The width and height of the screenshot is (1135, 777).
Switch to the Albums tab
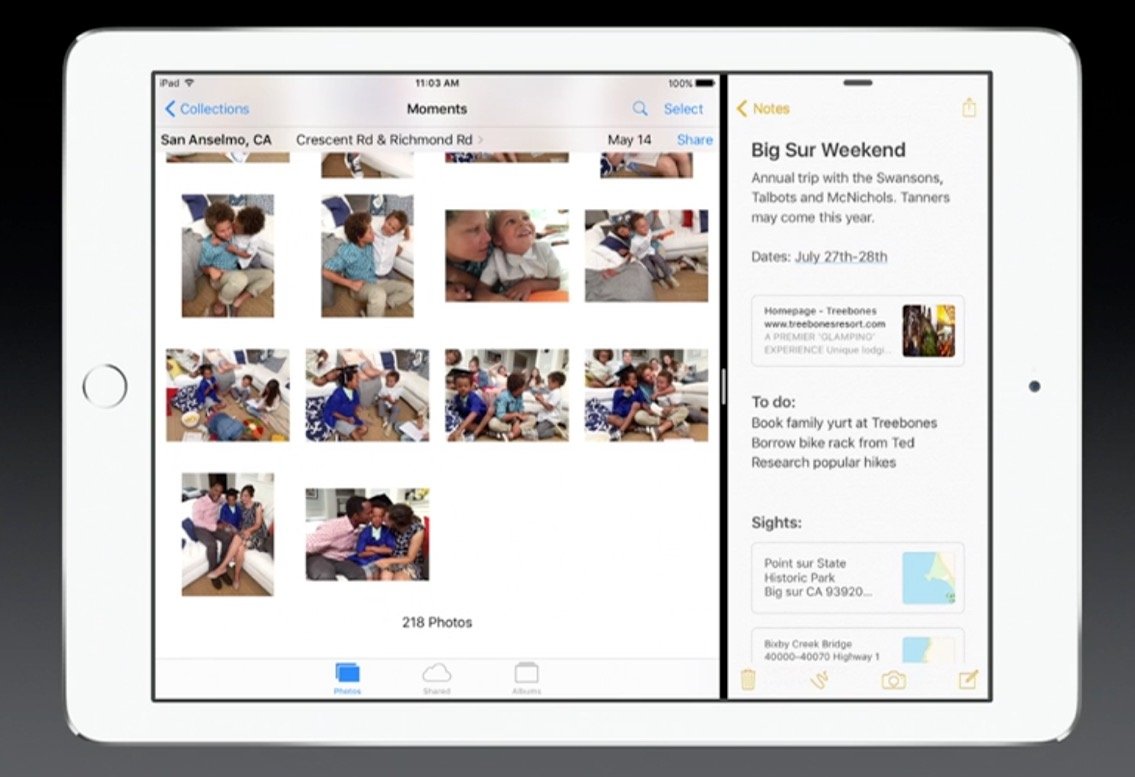click(526, 679)
